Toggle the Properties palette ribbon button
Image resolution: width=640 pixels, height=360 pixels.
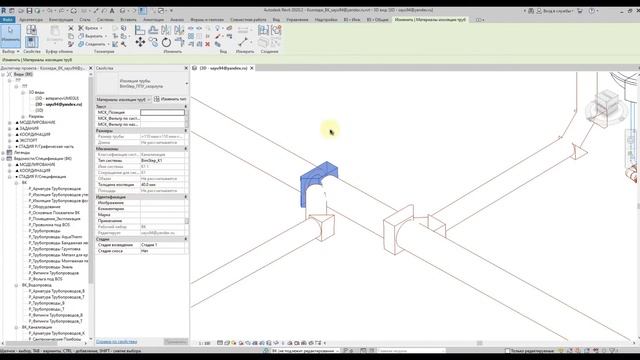pos(31,42)
